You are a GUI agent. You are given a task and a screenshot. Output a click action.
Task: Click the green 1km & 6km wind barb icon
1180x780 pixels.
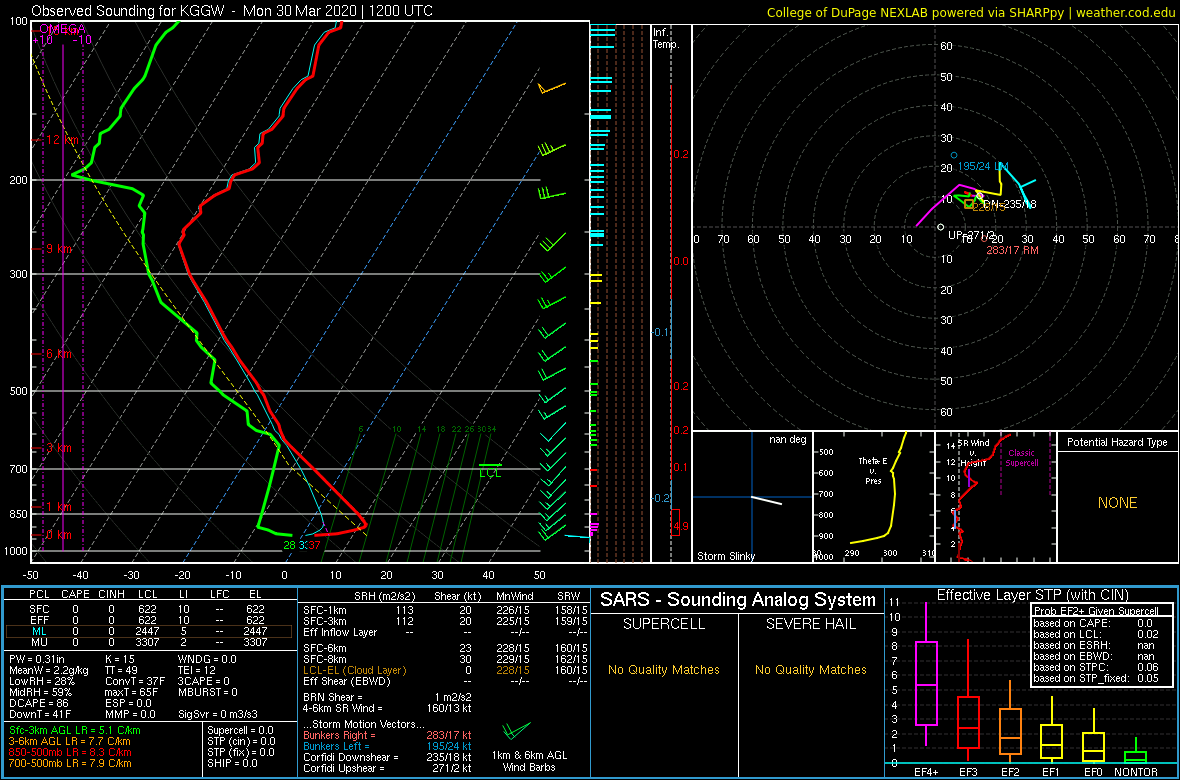point(516,730)
